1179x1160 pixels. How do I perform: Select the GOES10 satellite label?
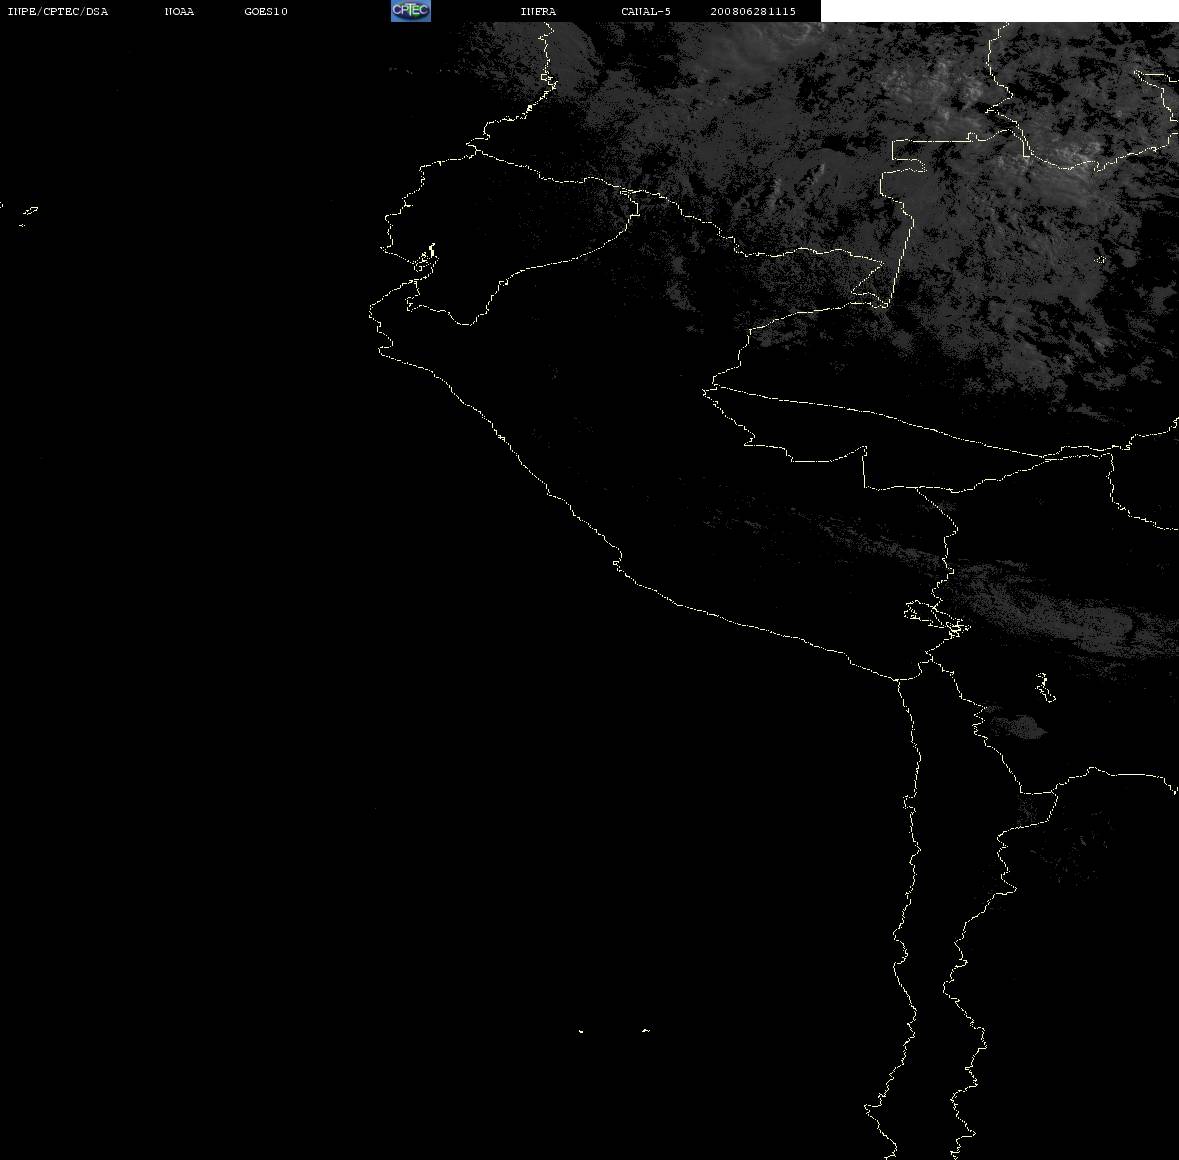(266, 11)
